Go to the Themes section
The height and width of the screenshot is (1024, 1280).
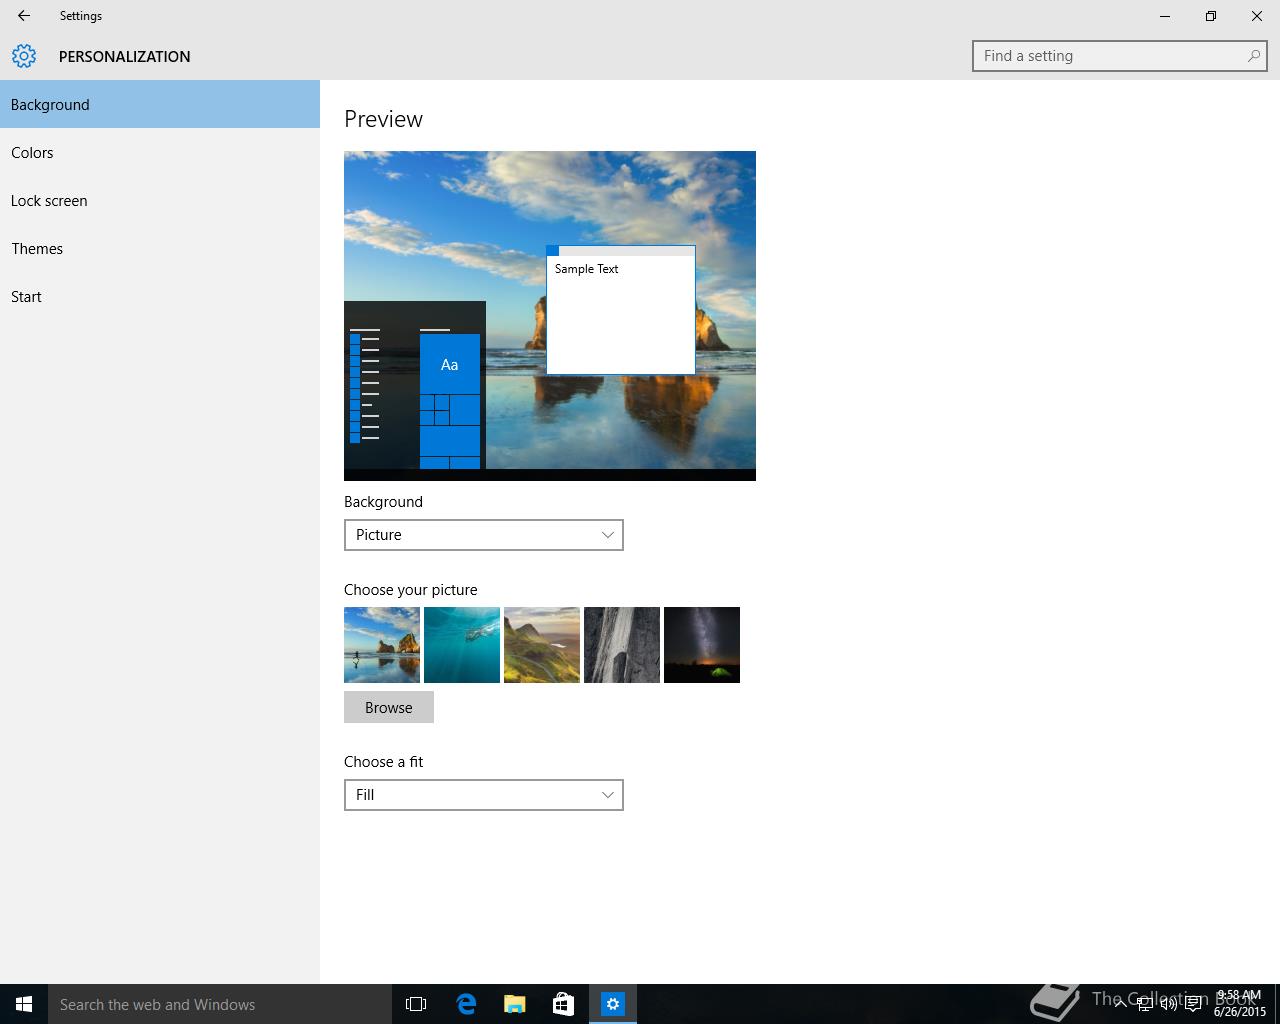(160, 248)
